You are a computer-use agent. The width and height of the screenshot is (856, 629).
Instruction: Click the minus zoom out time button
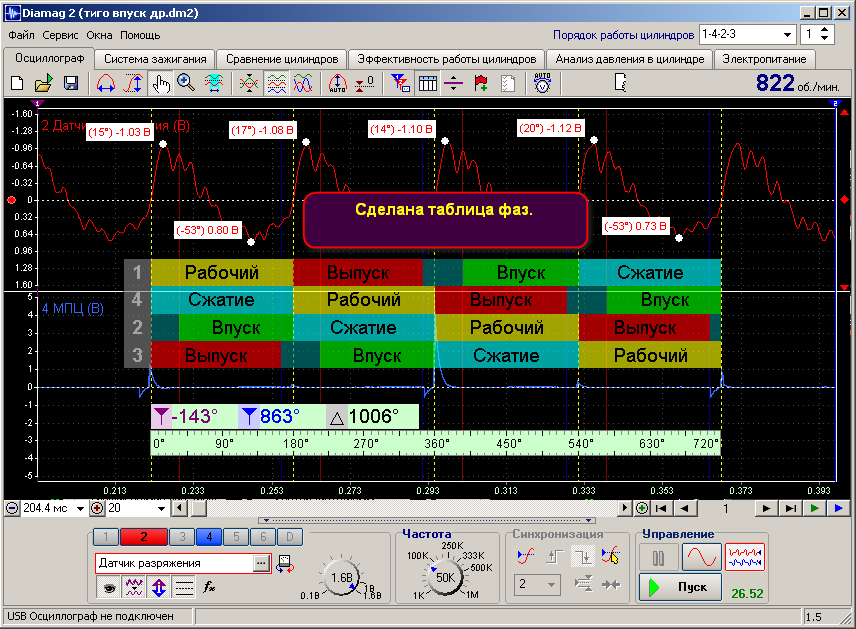(11, 509)
